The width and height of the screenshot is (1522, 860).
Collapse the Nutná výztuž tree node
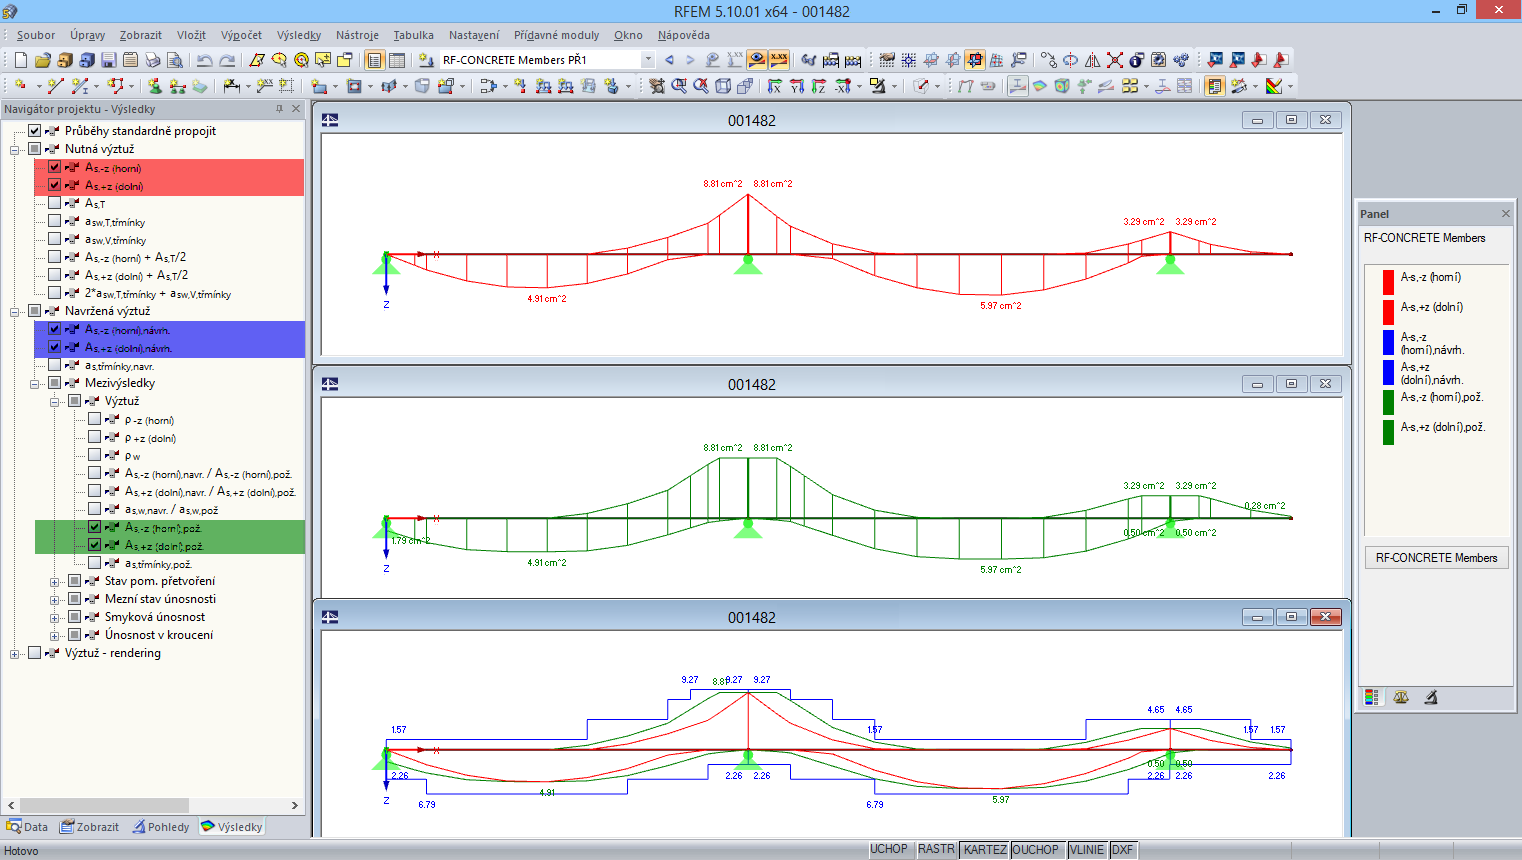tap(15, 150)
